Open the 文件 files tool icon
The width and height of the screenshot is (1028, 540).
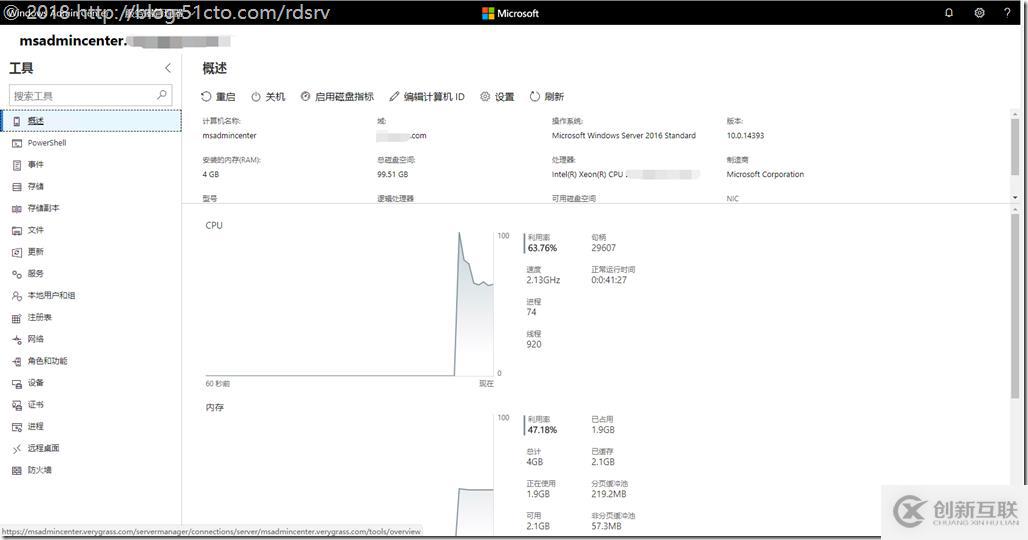[x=17, y=231]
